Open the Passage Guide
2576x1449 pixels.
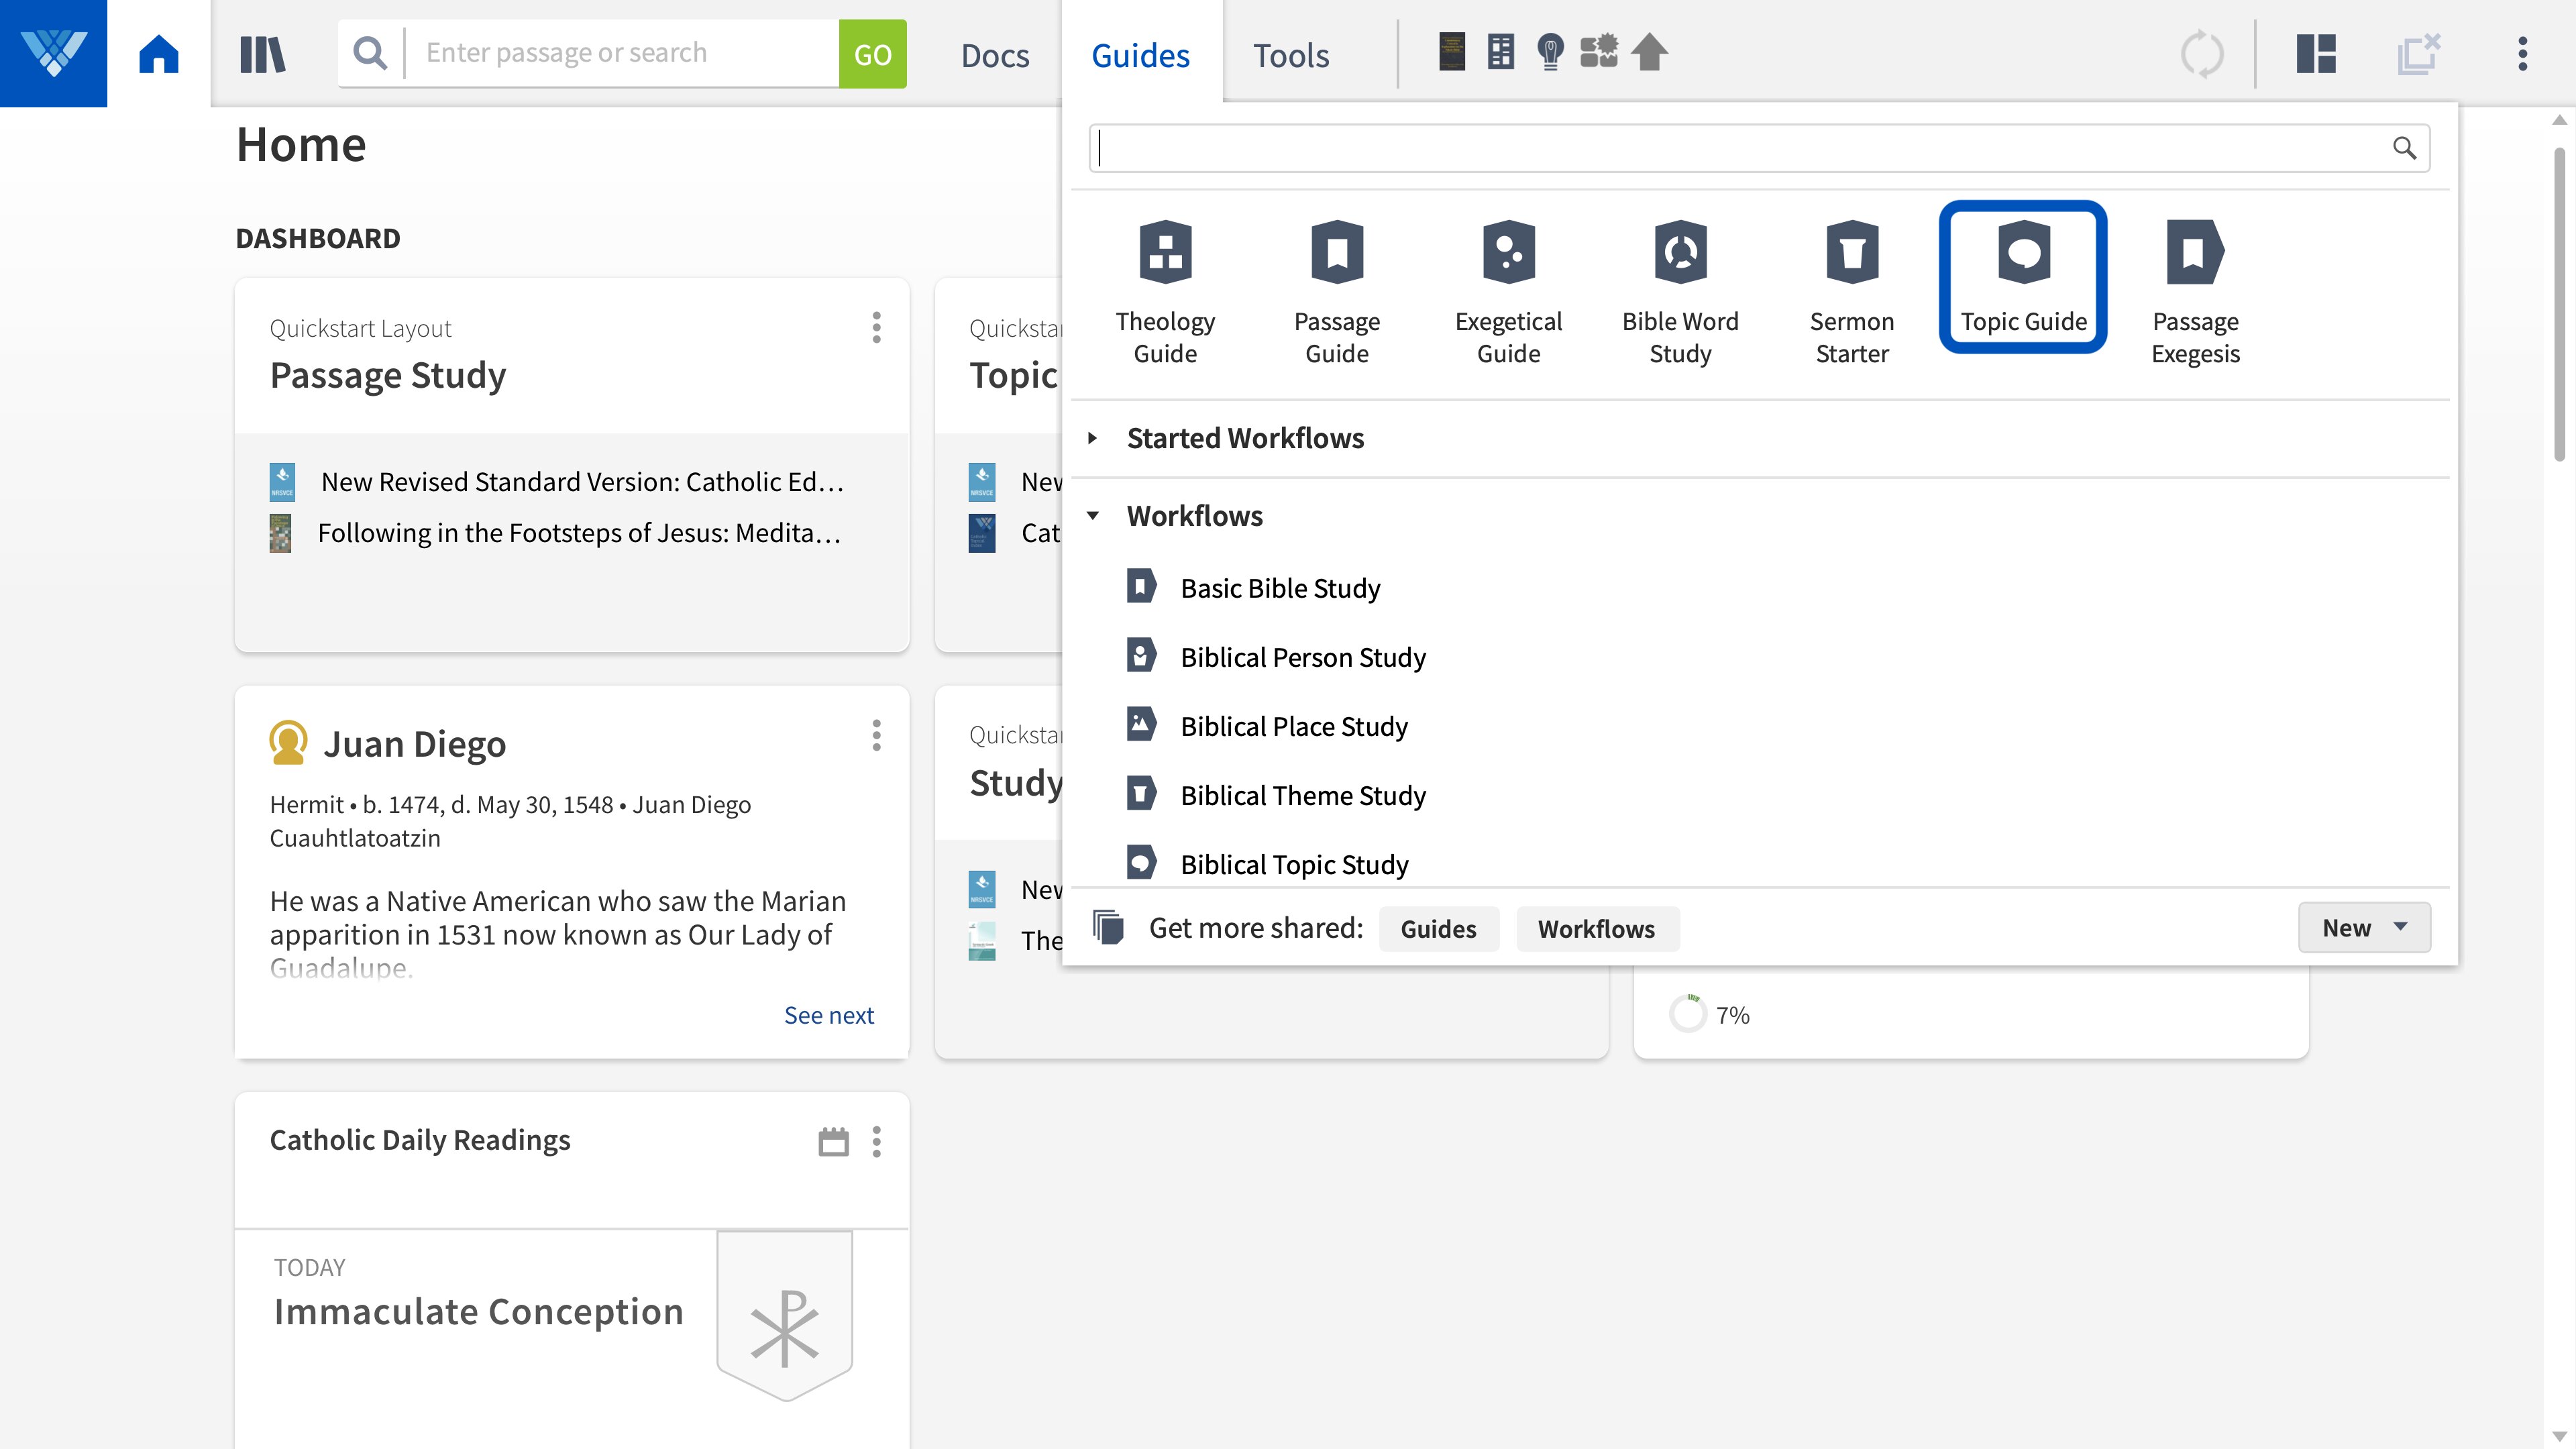tap(1337, 293)
